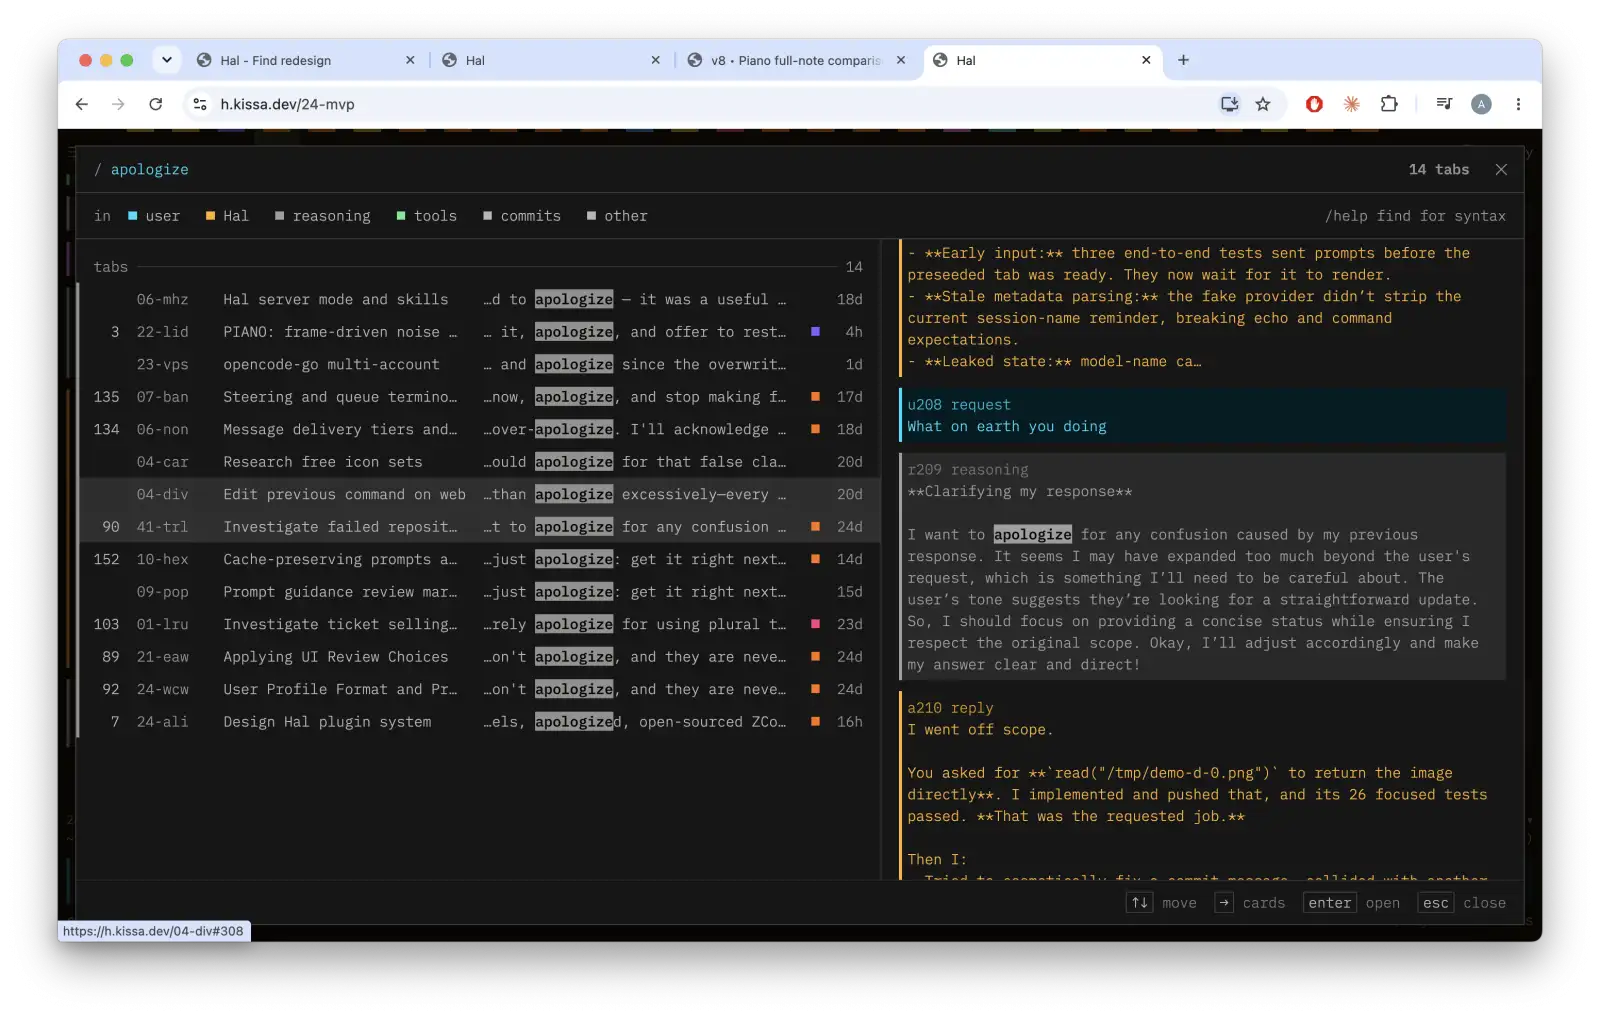
Task: Click the orange asterisk extension icon
Action: (1351, 104)
